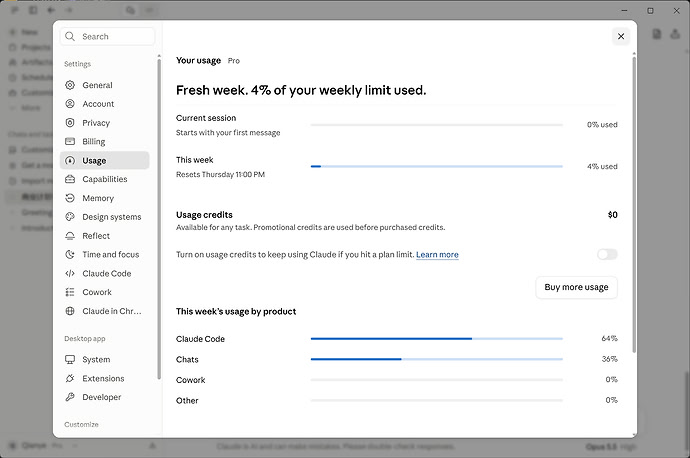Click the 36% Chats value
690x458 pixels.
609,359
